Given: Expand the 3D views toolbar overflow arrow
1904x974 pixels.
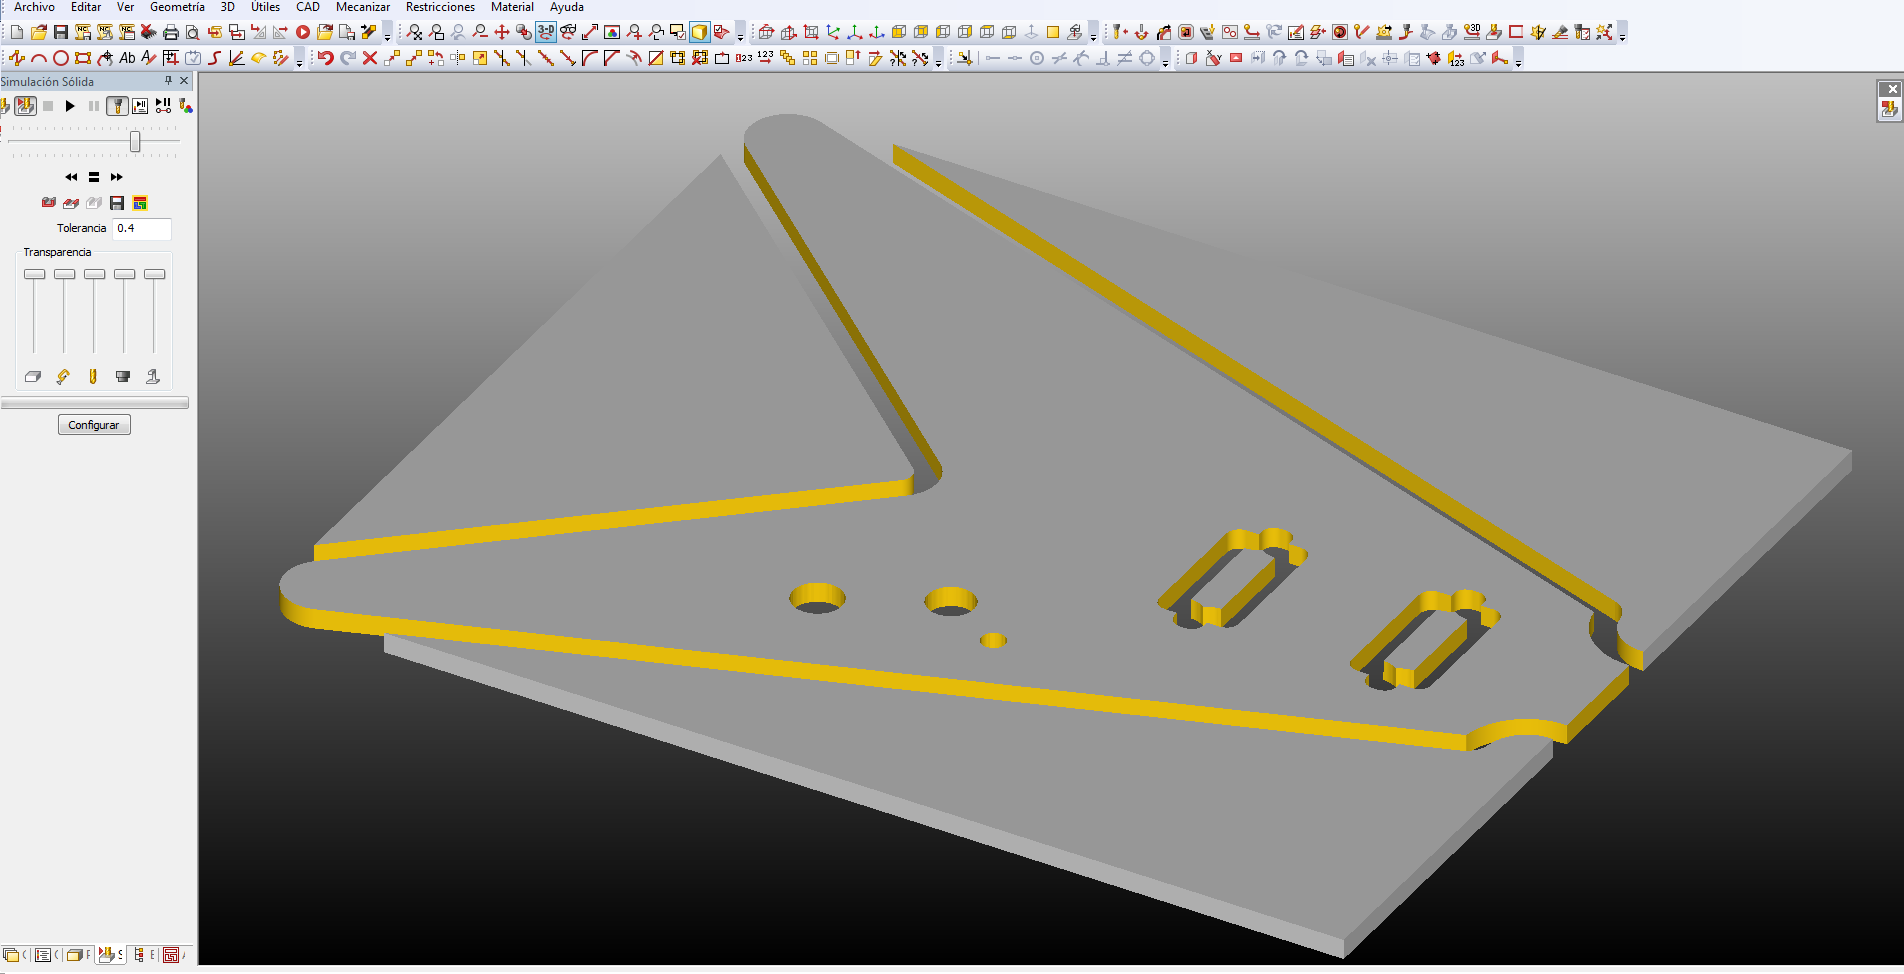Looking at the screenshot, I should (1093, 33).
